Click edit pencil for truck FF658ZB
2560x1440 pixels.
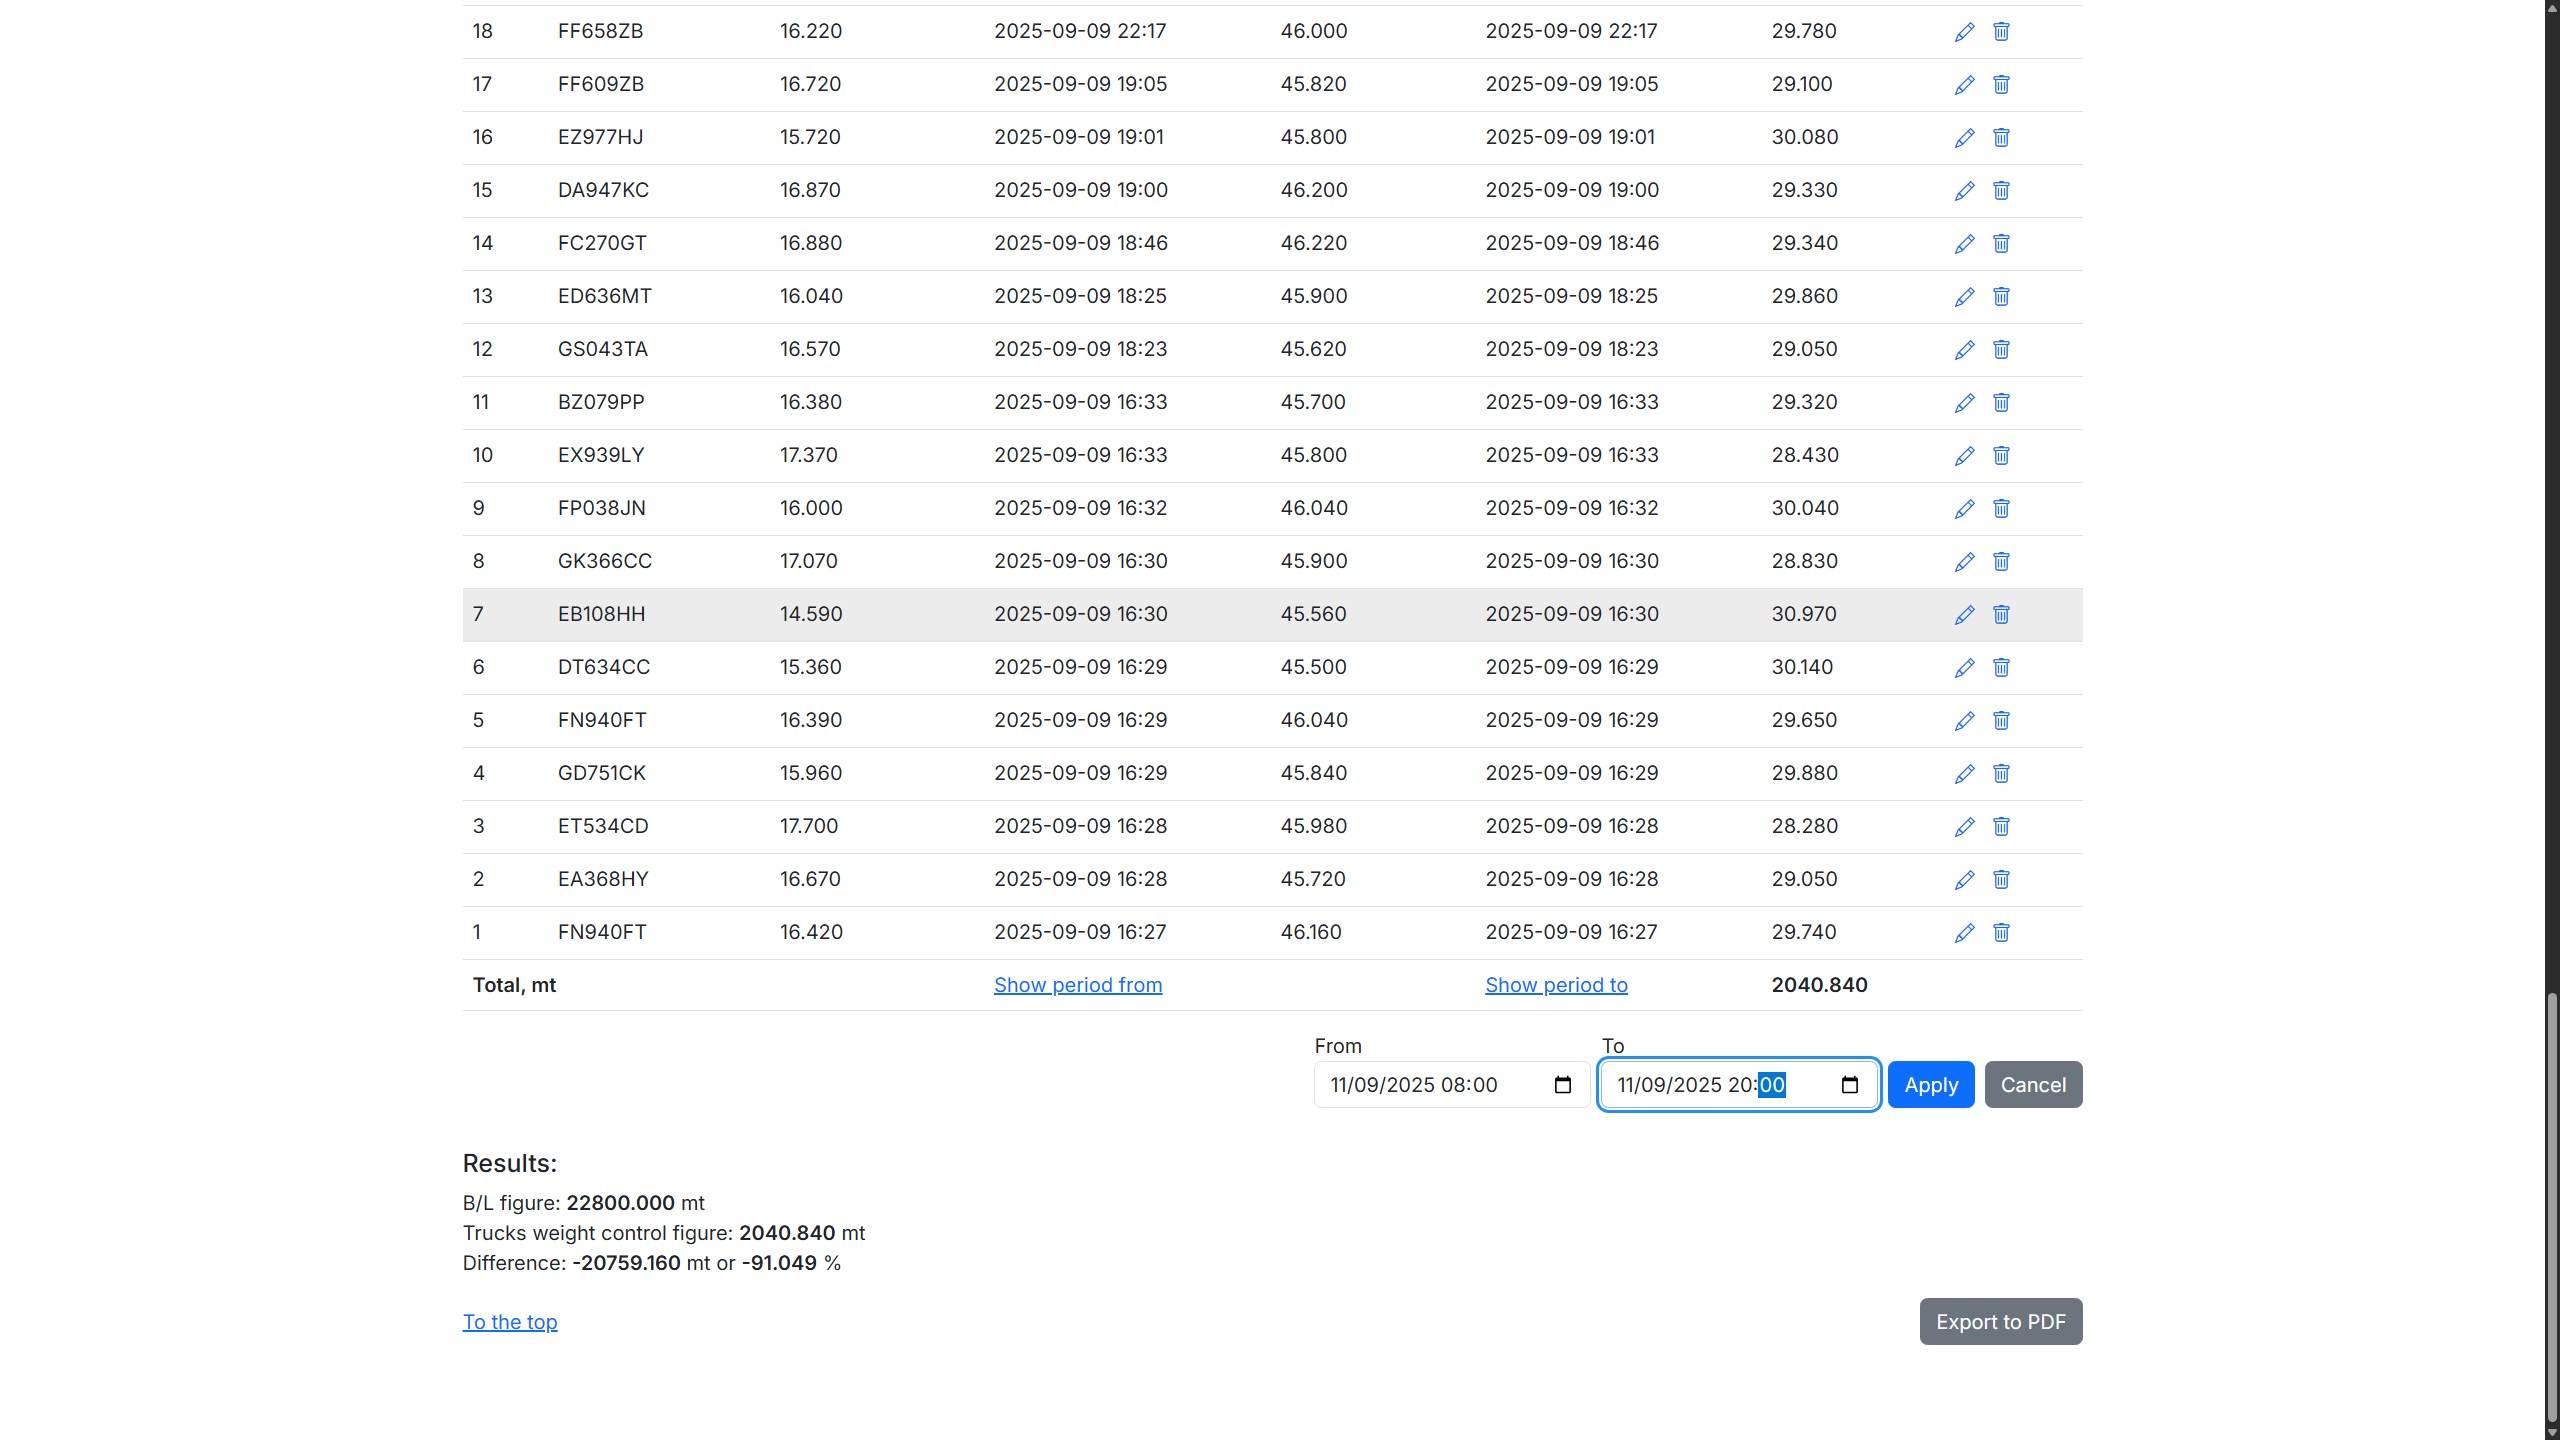tap(1964, 32)
